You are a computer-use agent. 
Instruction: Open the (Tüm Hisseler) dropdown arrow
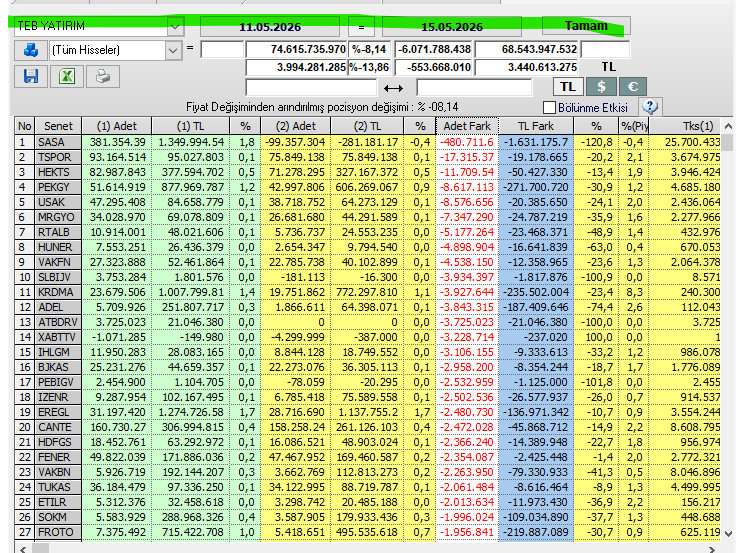click(x=172, y=50)
